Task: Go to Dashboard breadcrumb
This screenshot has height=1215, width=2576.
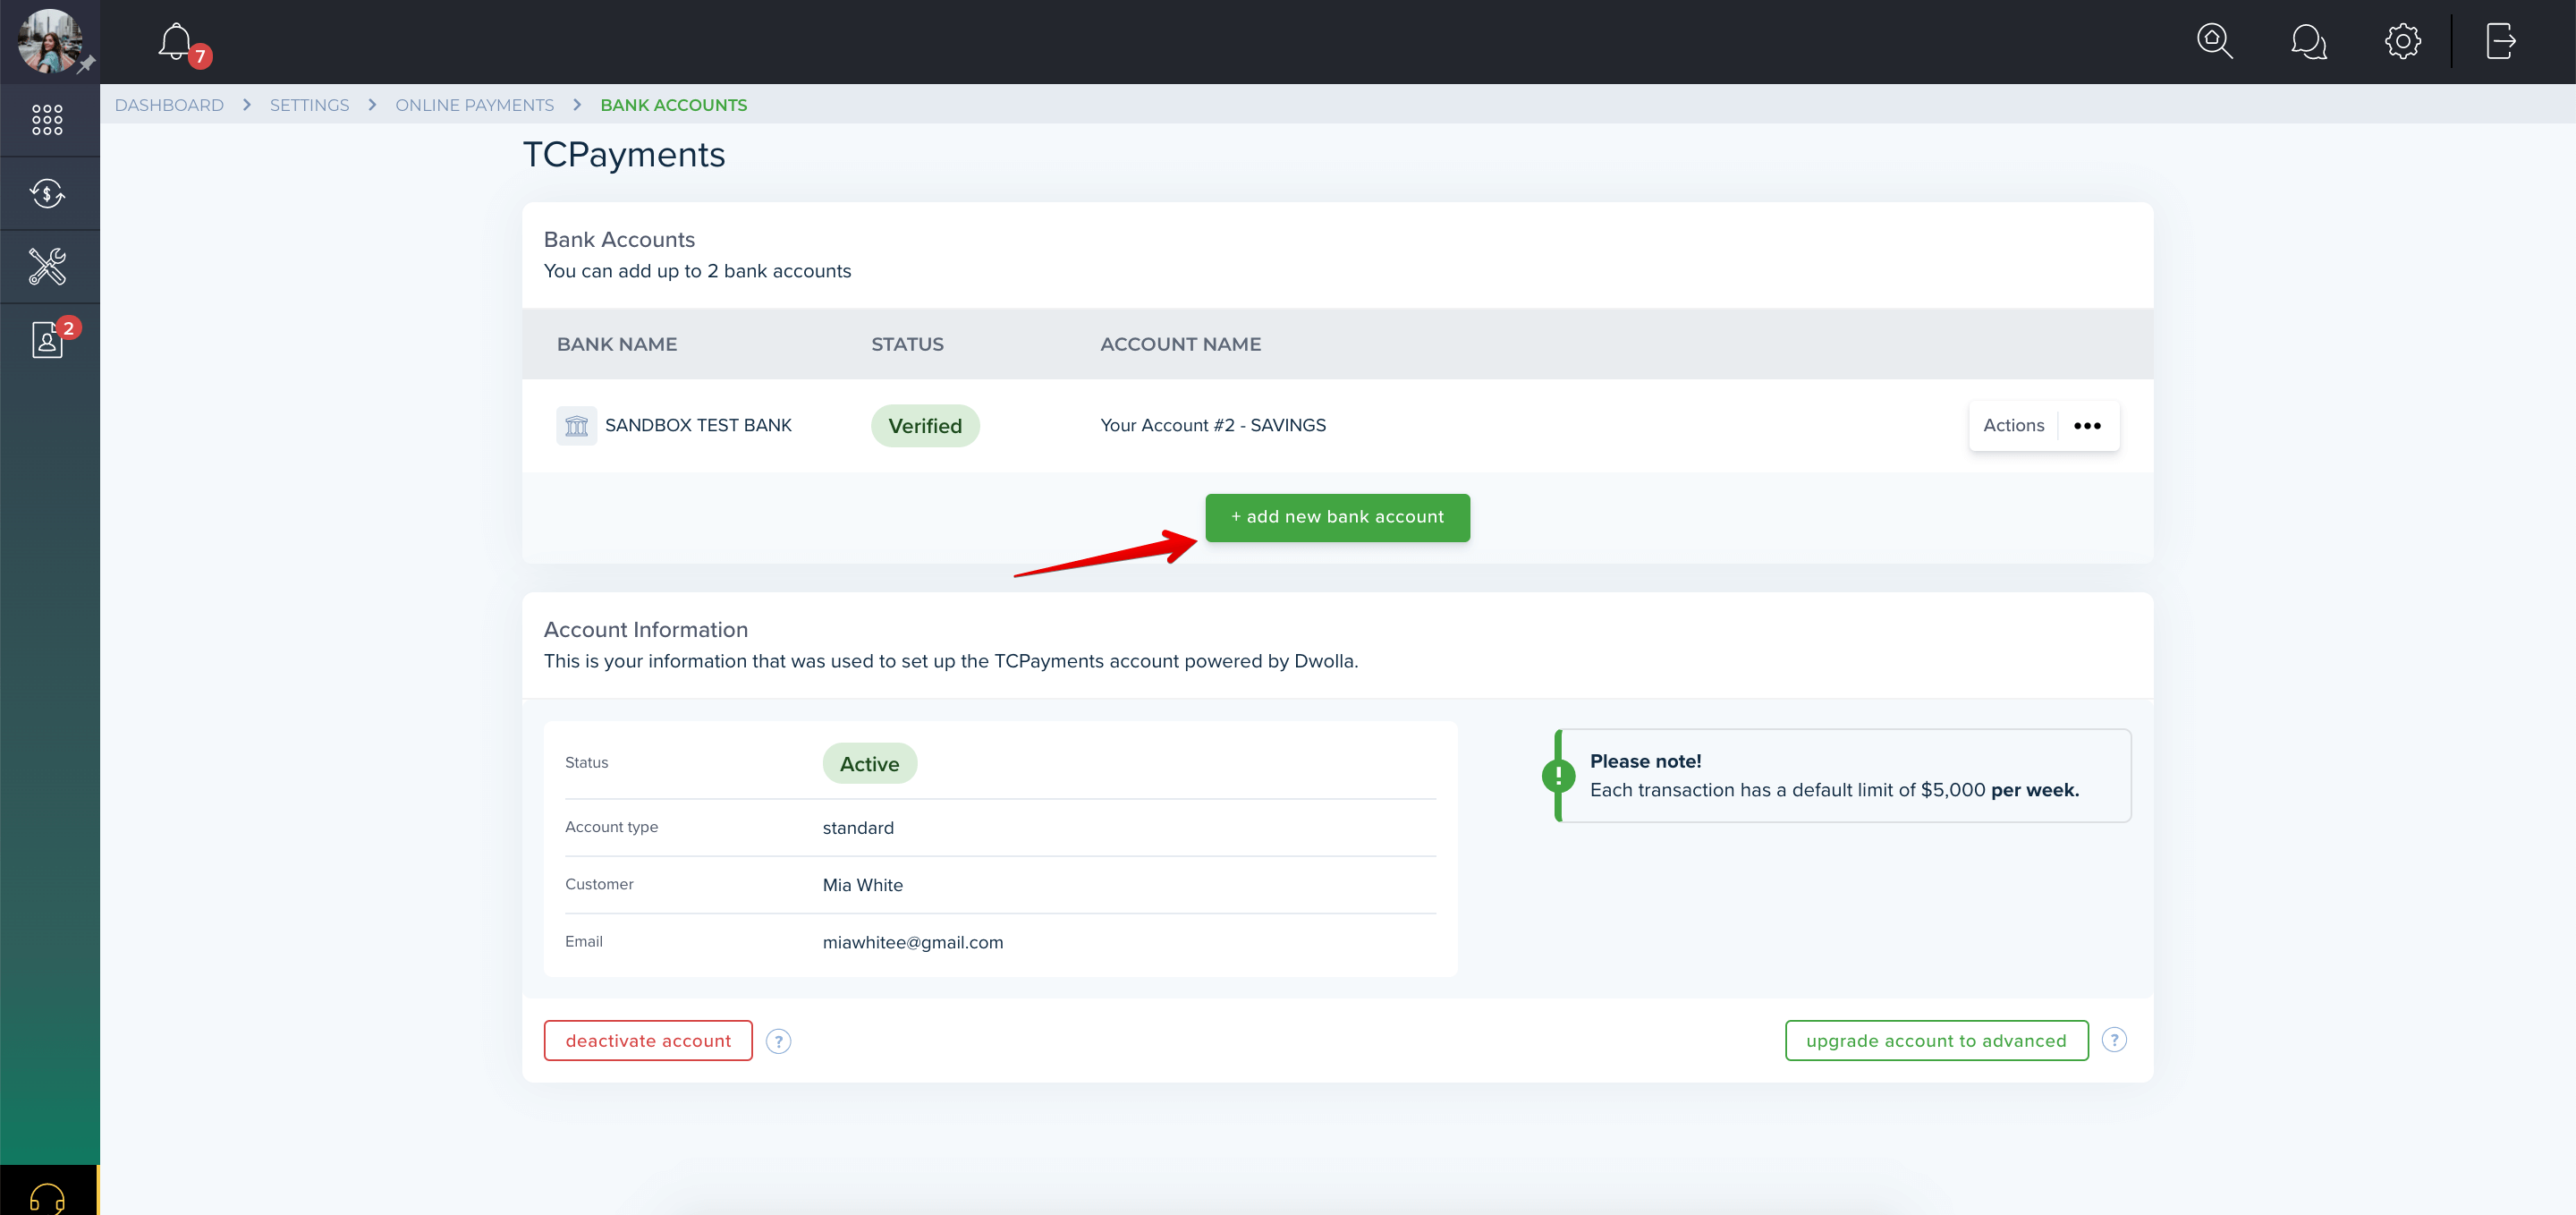Action: click(169, 105)
